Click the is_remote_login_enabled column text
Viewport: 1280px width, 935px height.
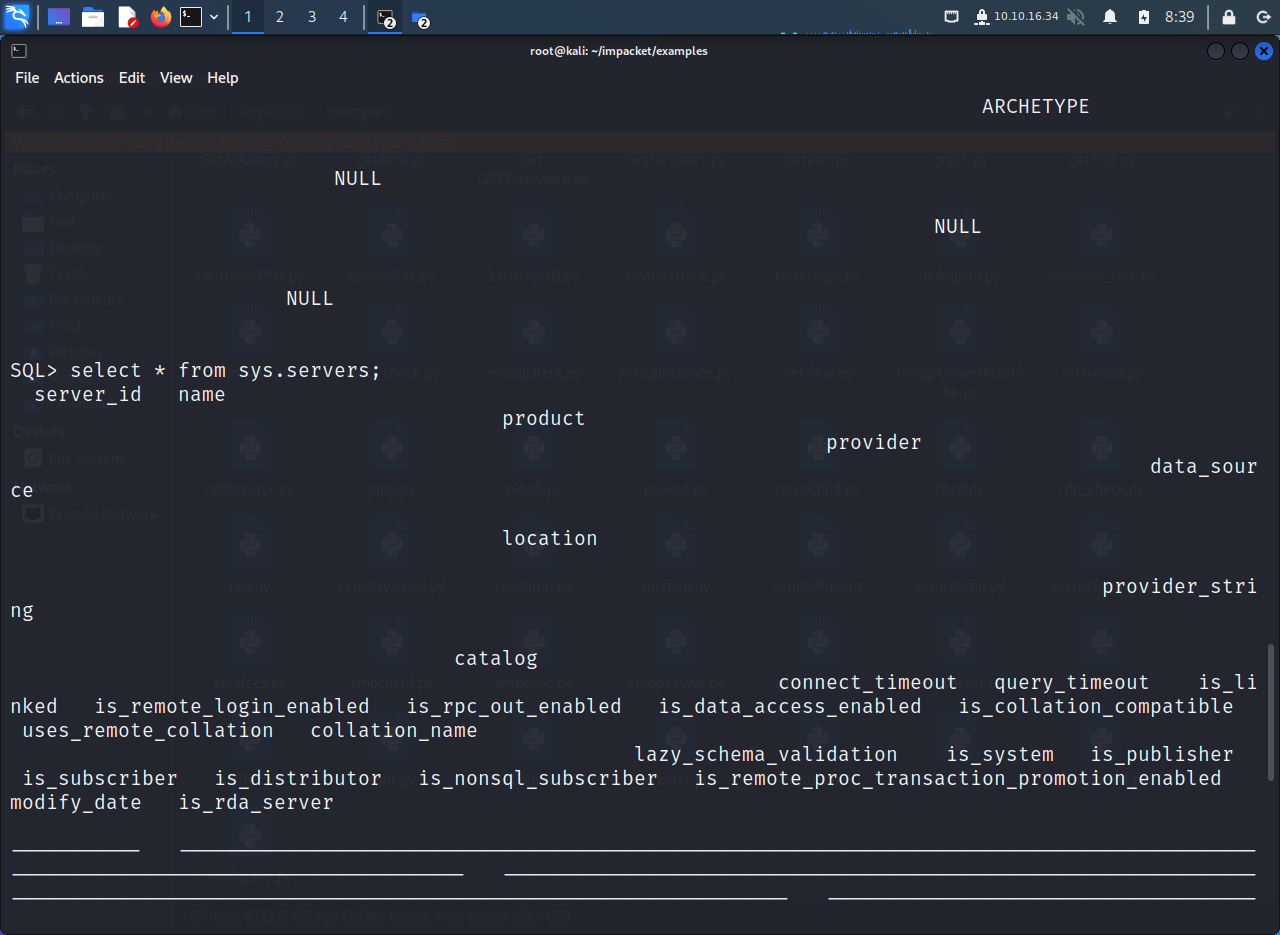(232, 707)
